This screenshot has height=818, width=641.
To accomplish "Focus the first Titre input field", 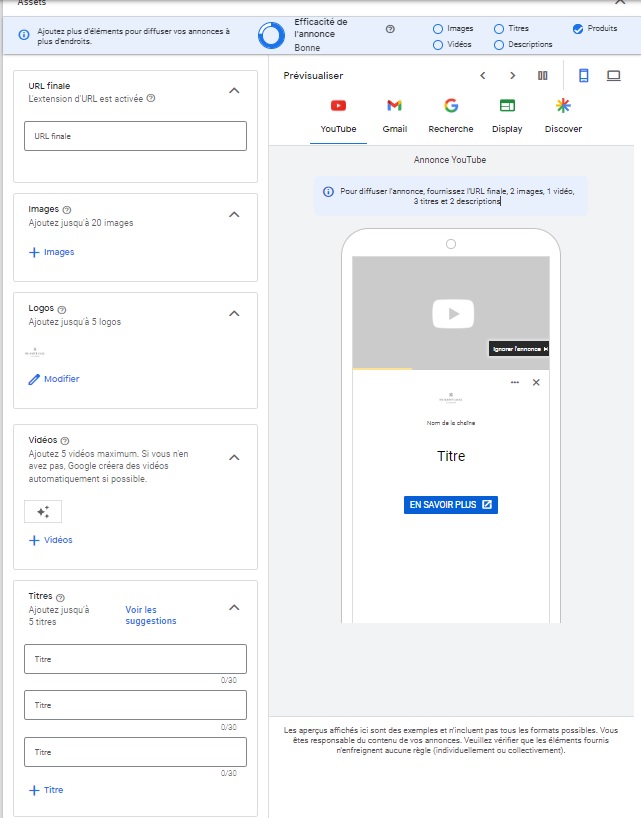I will click(135, 659).
